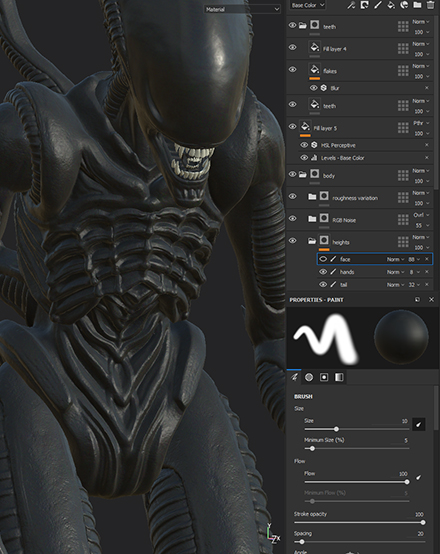Viewport: 440px width, 554px height.
Task: Hide the roughness variation folder
Action: tap(292, 196)
